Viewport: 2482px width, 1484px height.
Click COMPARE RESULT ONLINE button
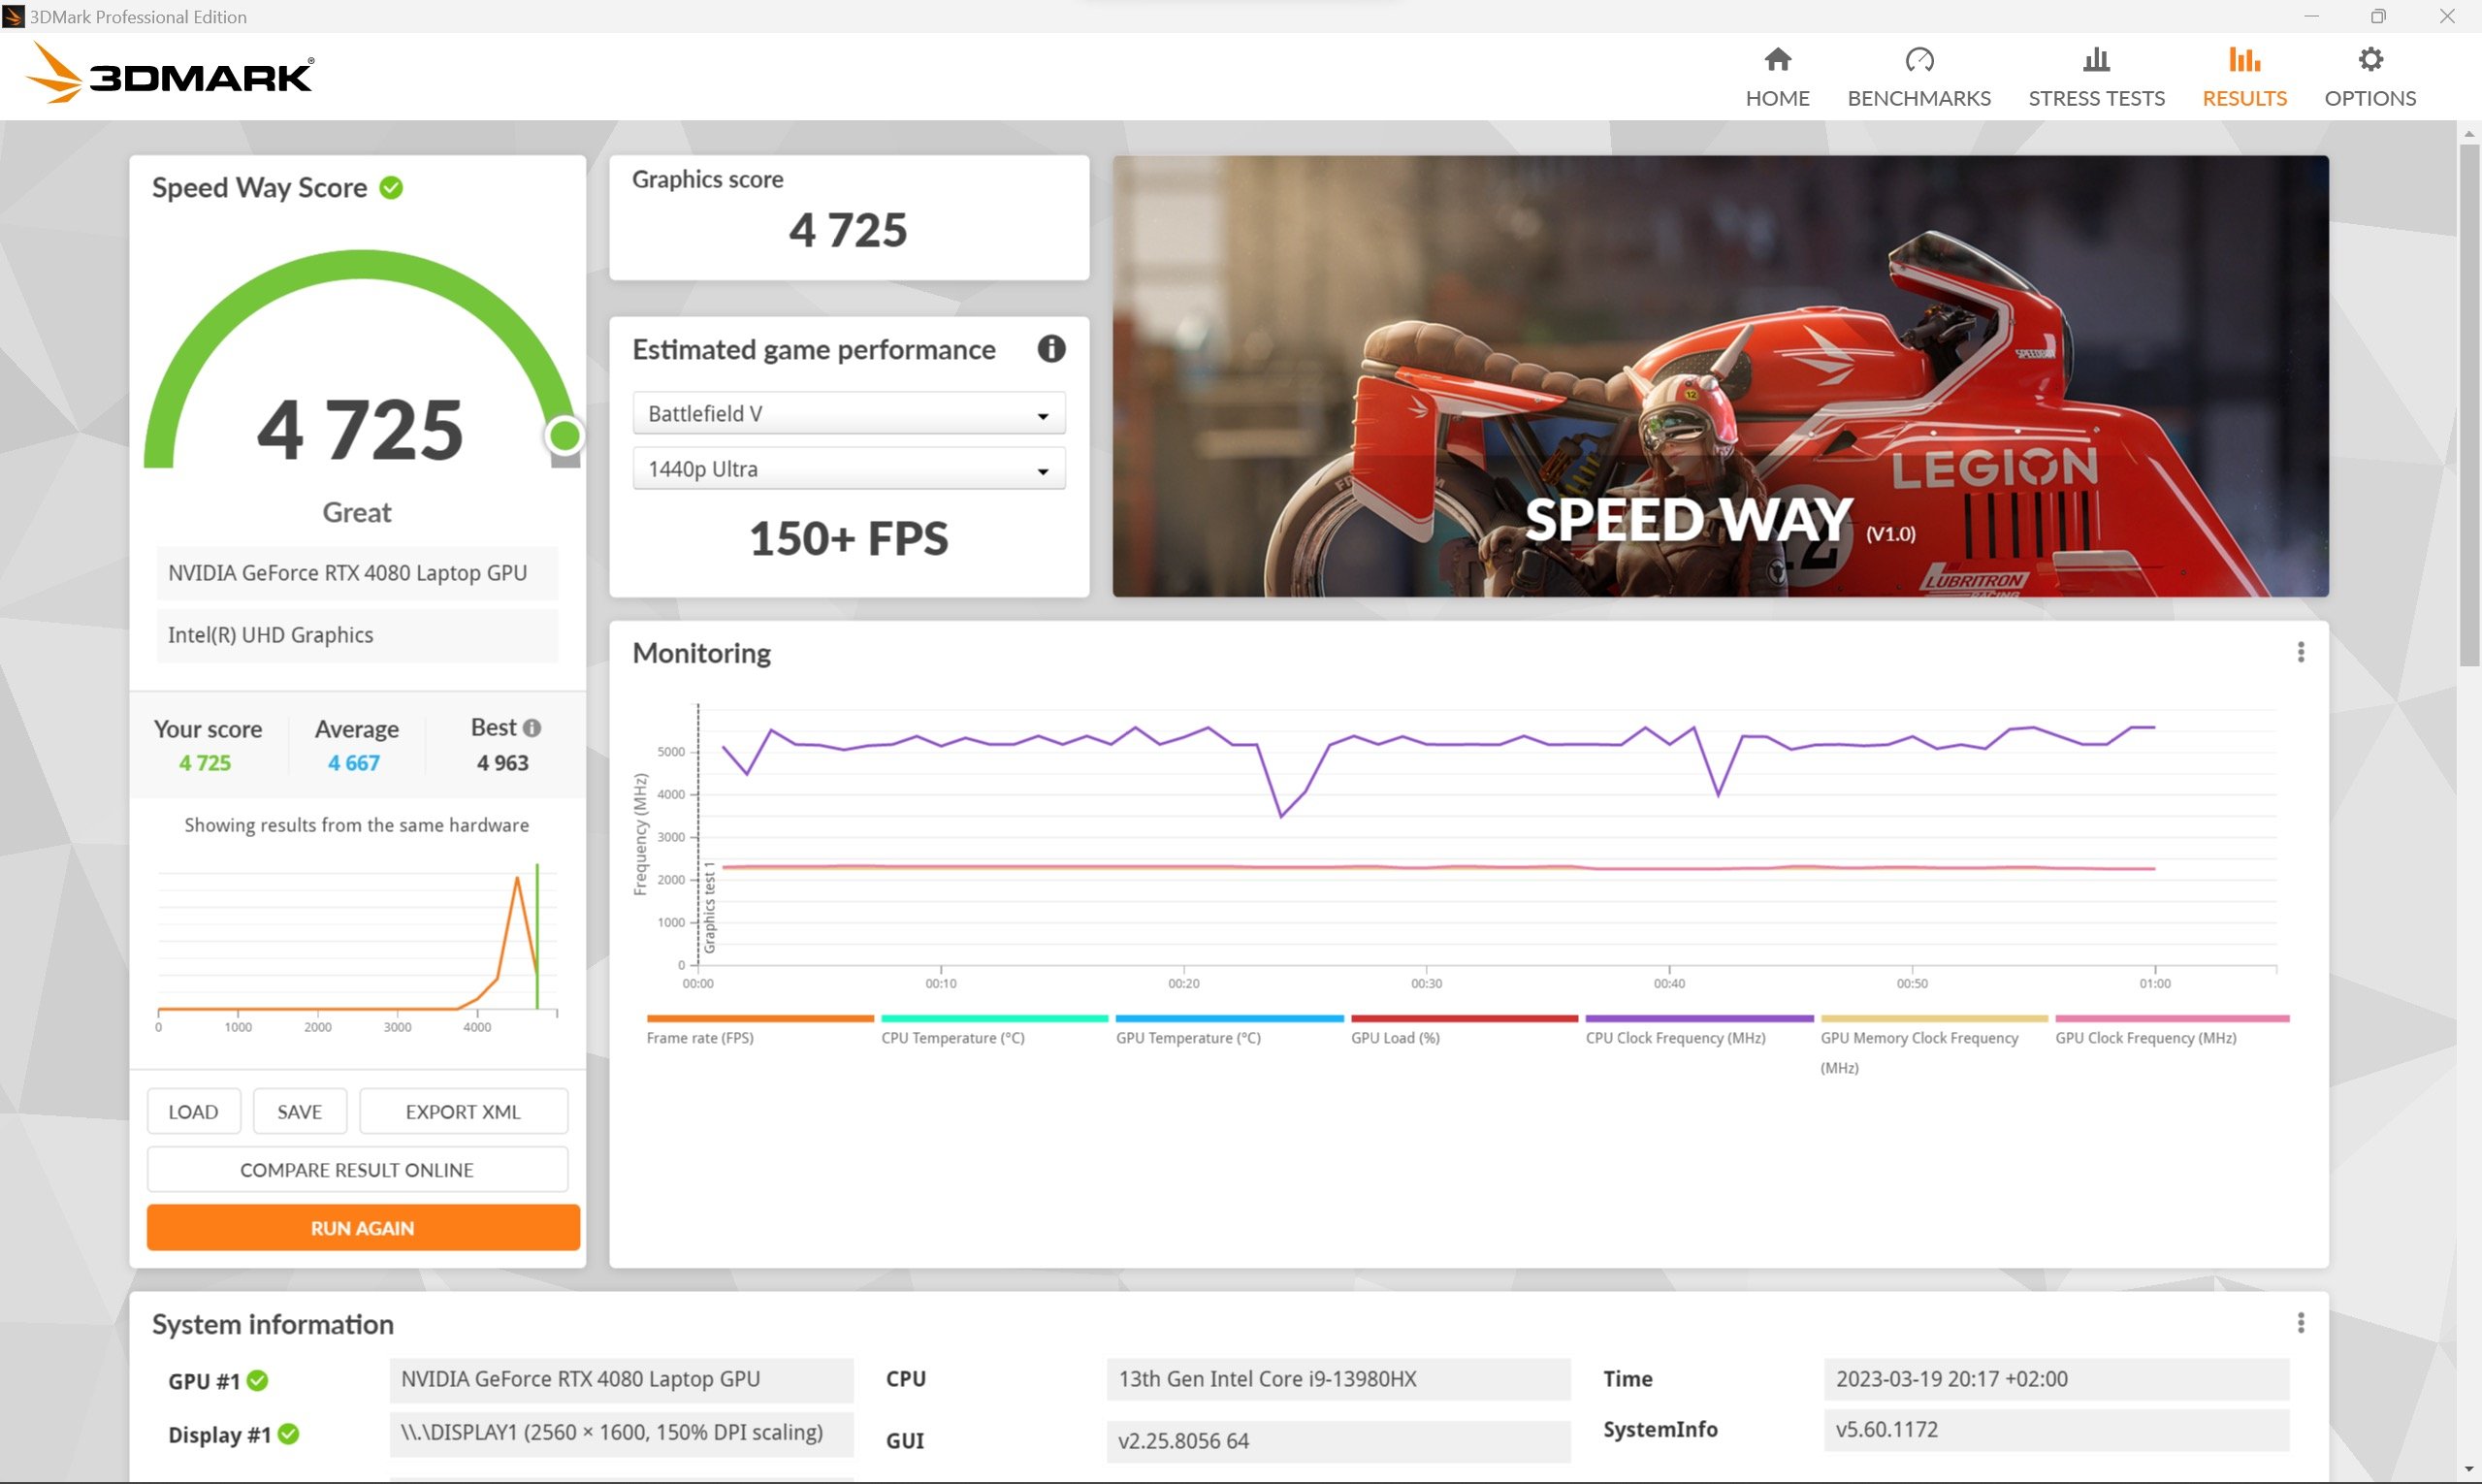357,1169
